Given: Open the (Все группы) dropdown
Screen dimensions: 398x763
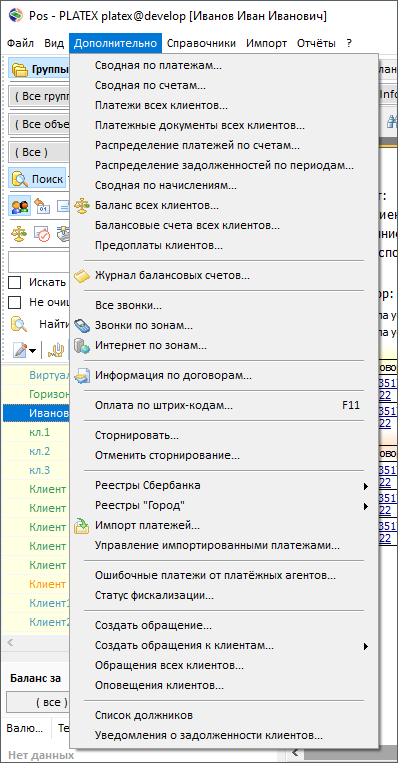Looking at the screenshot, I should click(39, 96).
